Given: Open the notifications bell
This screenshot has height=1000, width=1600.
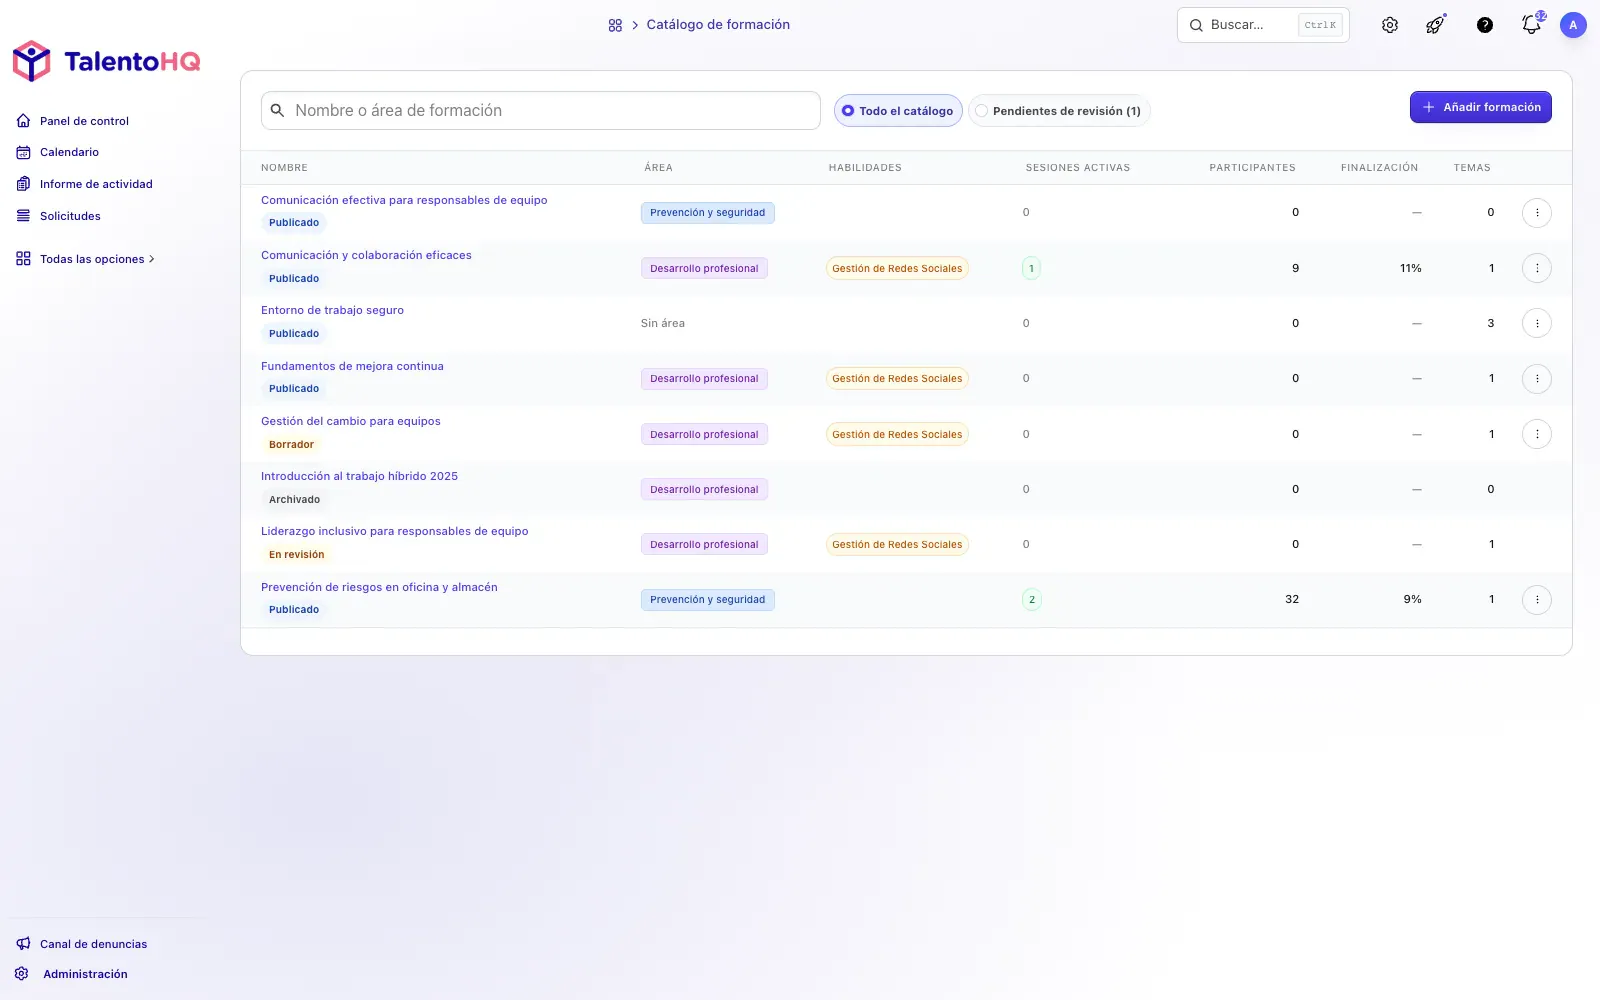Looking at the screenshot, I should tap(1531, 25).
